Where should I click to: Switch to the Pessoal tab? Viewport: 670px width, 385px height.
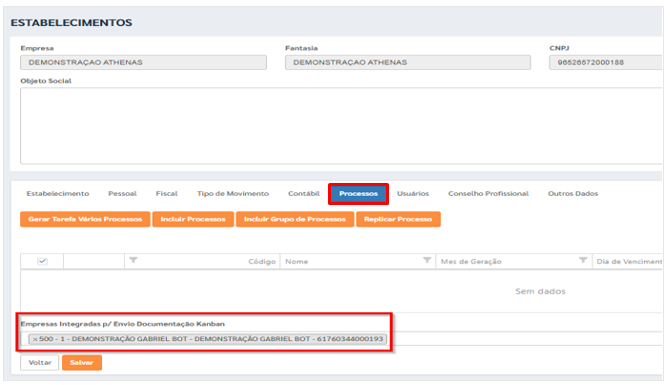(x=122, y=194)
